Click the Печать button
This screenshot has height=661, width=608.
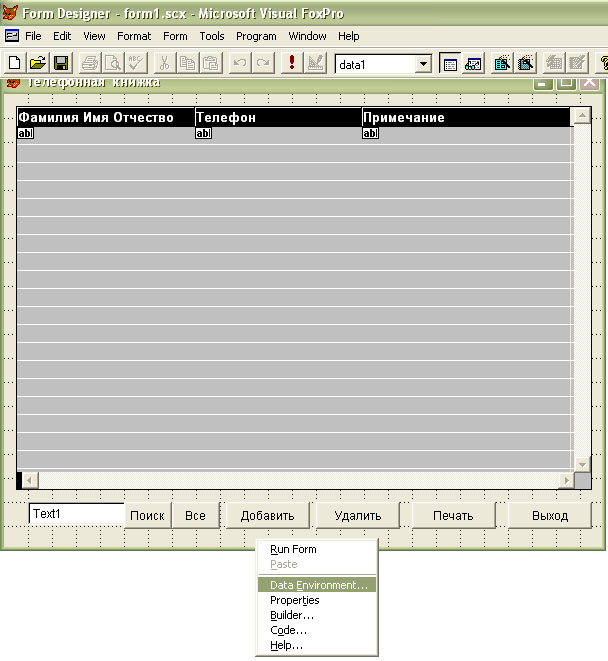pyautogui.click(x=453, y=516)
